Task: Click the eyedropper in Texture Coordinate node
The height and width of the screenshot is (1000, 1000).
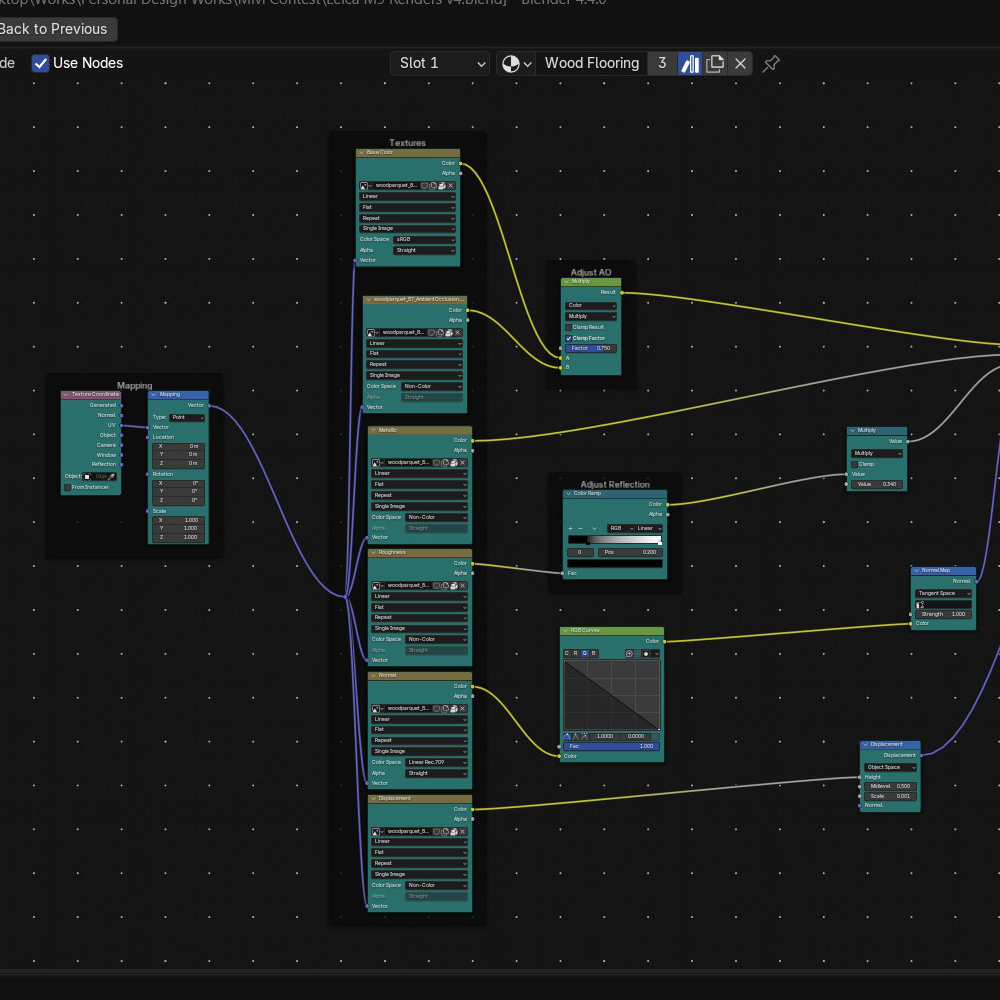Action: click(x=112, y=476)
